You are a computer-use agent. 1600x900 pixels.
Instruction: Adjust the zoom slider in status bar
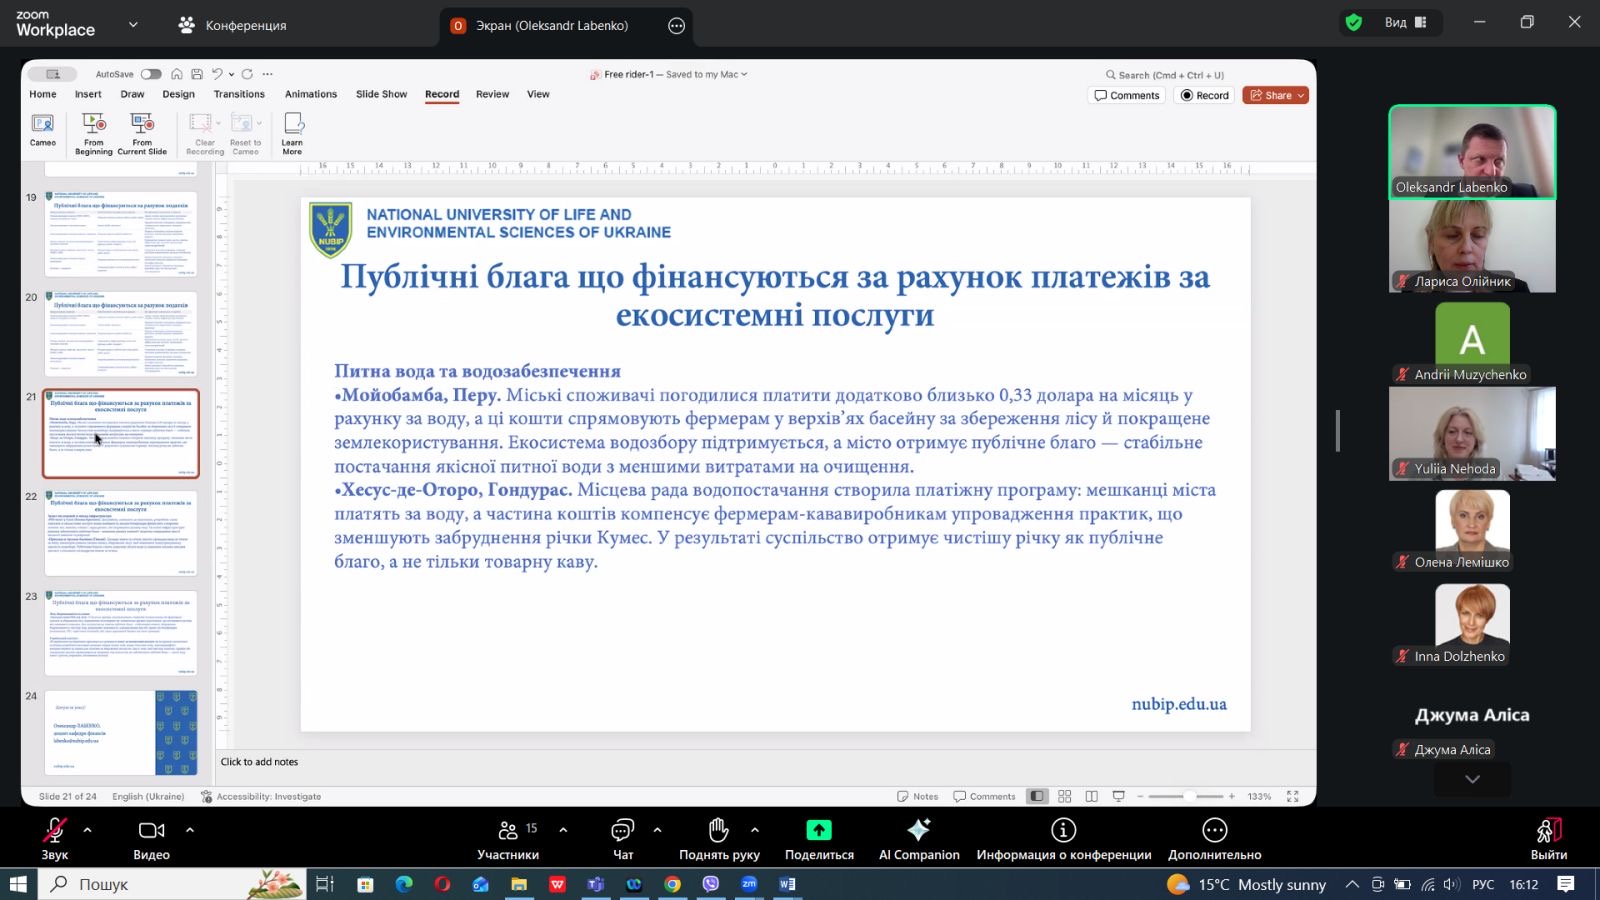(x=1187, y=797)
